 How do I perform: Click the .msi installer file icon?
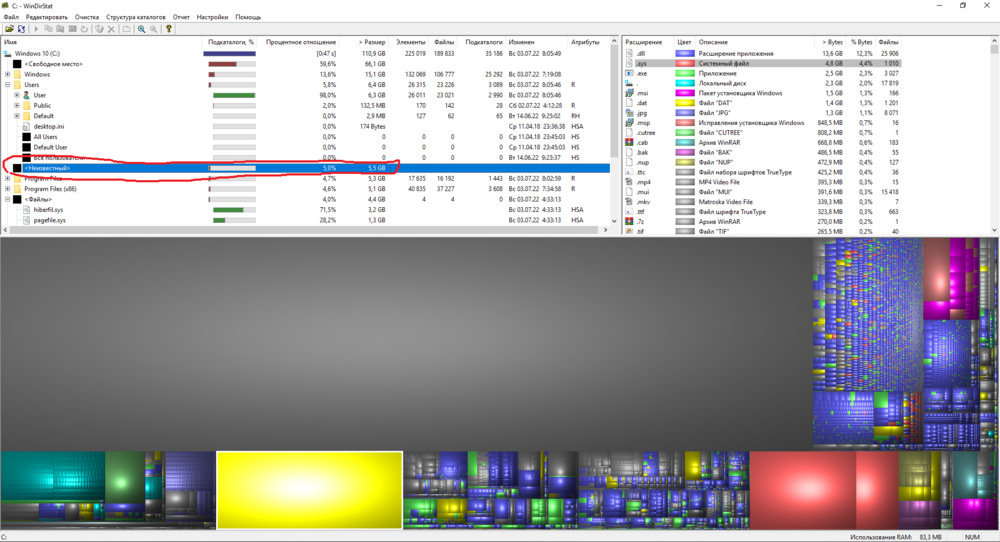pyautogui.click(x=631, y=93)
